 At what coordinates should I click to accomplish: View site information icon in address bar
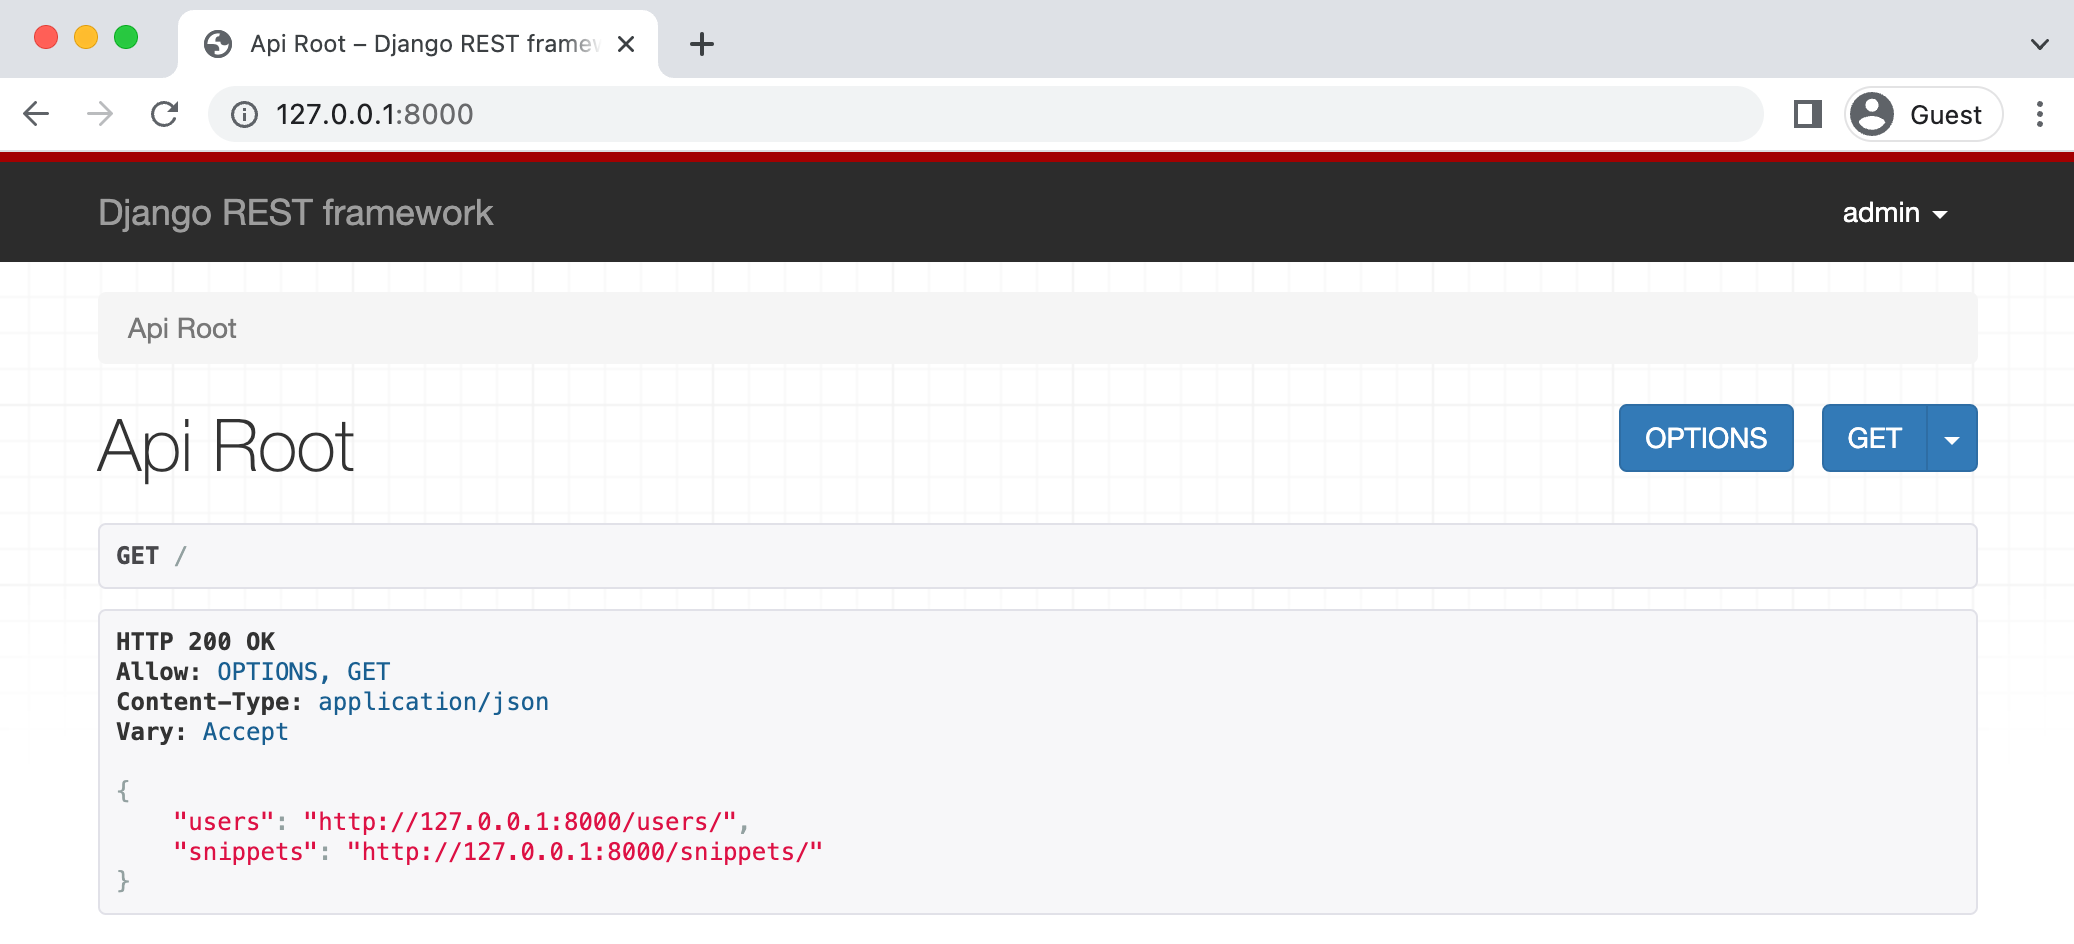pyautogui.click(x=244, y=115)
